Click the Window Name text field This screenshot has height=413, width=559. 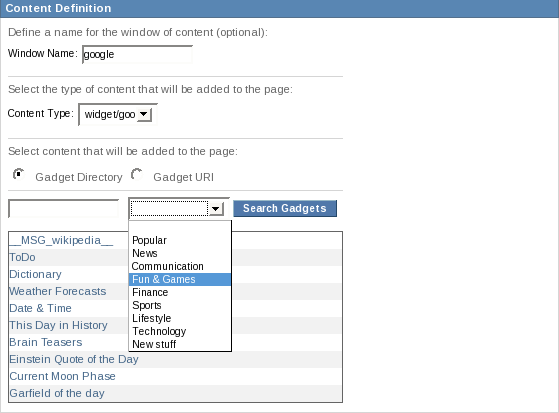click(x=137, y=55)
